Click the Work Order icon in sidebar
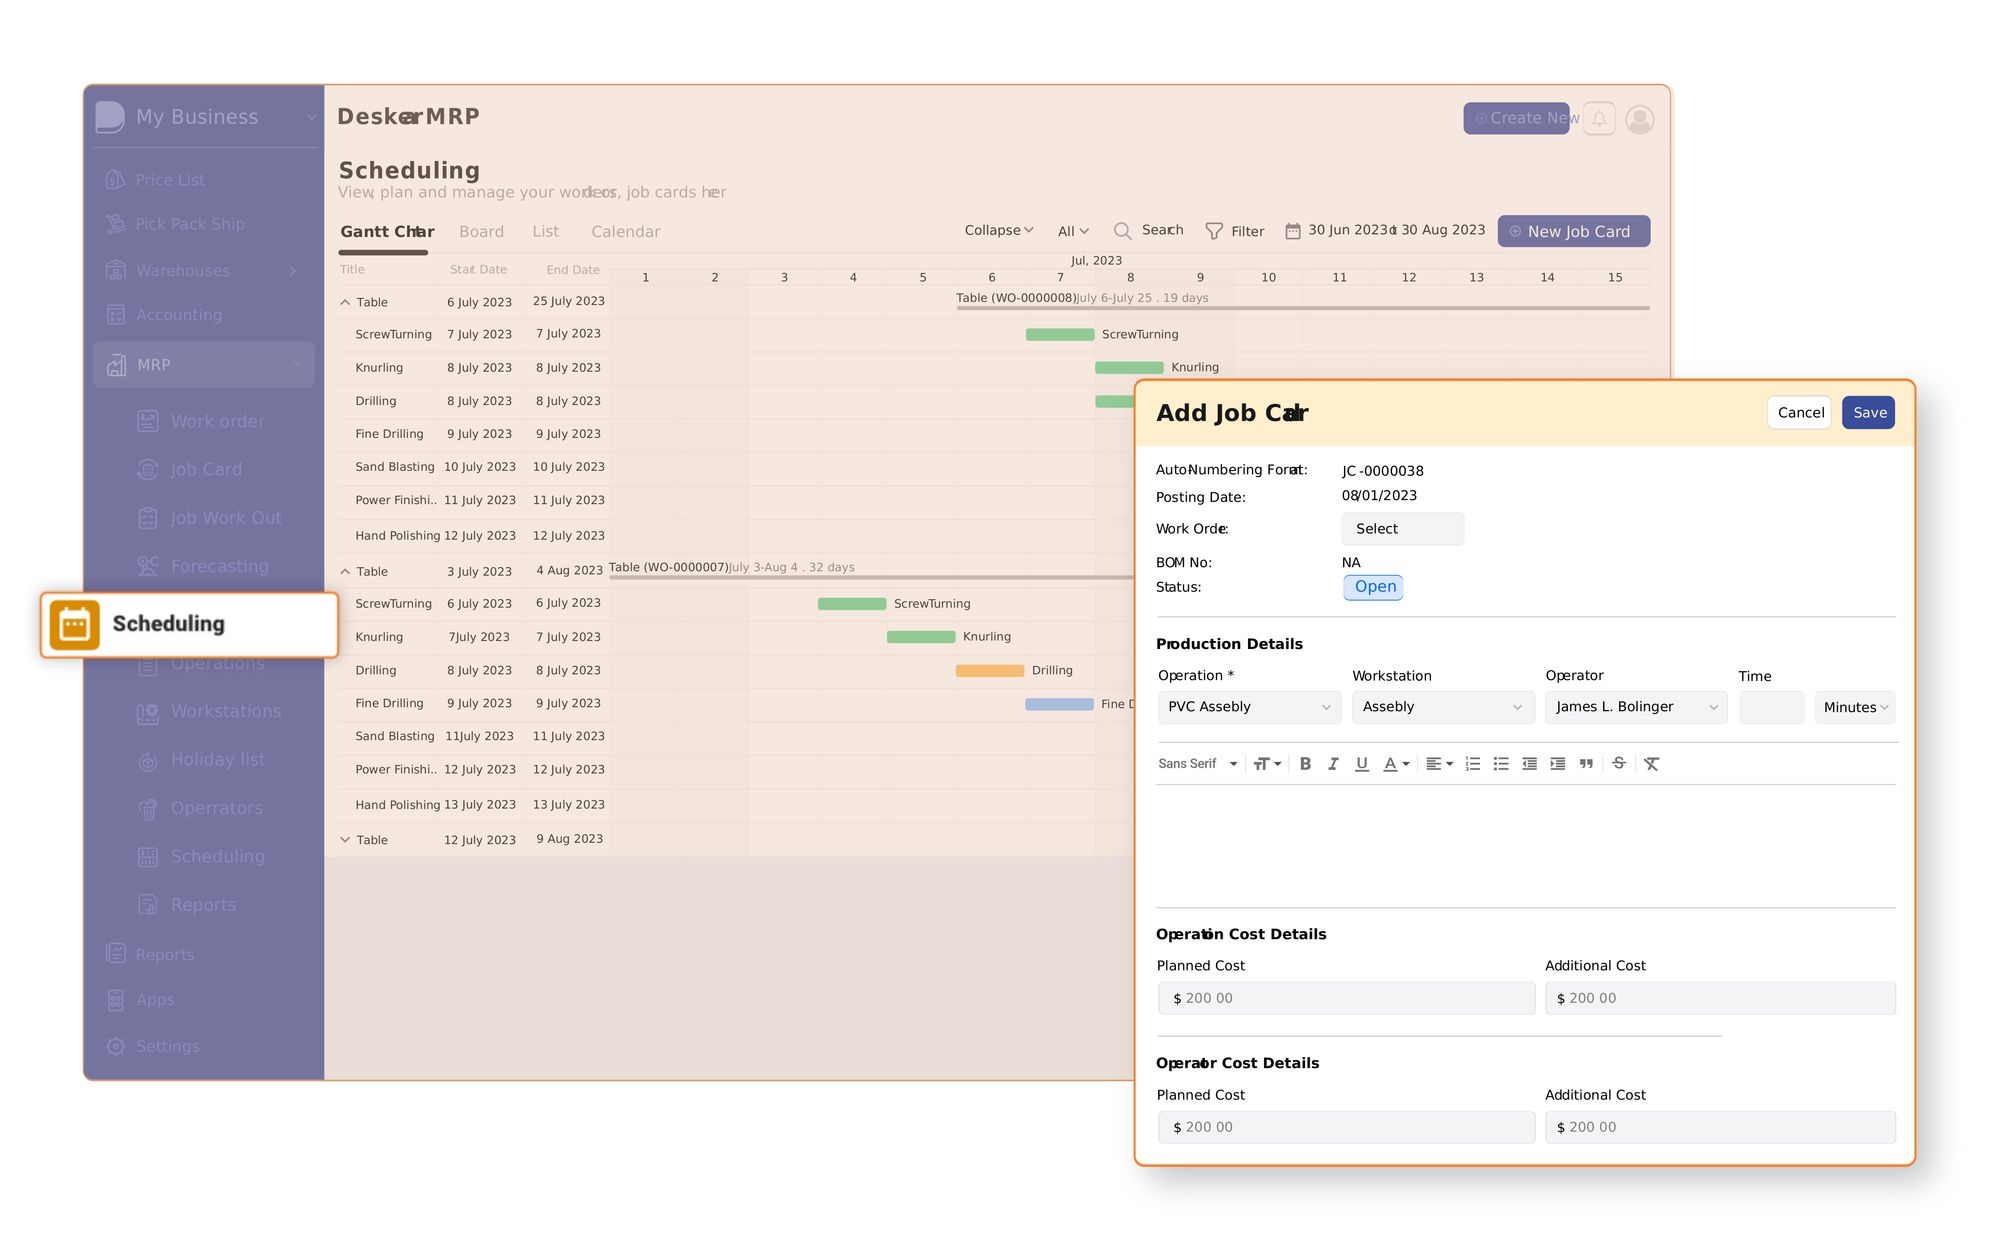The height and width of the screenshot is (1250, 2000). tap(148, 421)
